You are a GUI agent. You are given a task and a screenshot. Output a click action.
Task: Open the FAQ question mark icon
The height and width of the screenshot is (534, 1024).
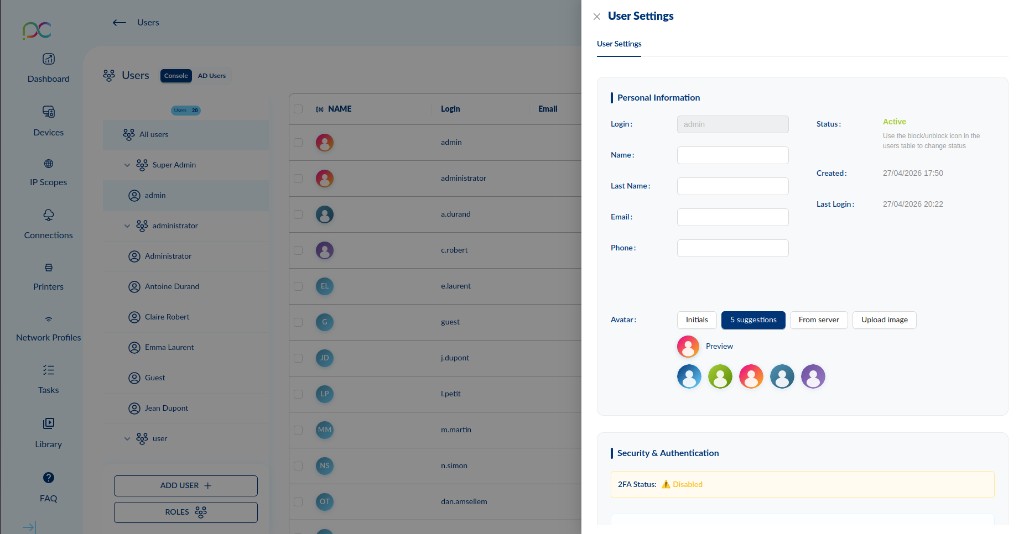click(x=48, y=478)
